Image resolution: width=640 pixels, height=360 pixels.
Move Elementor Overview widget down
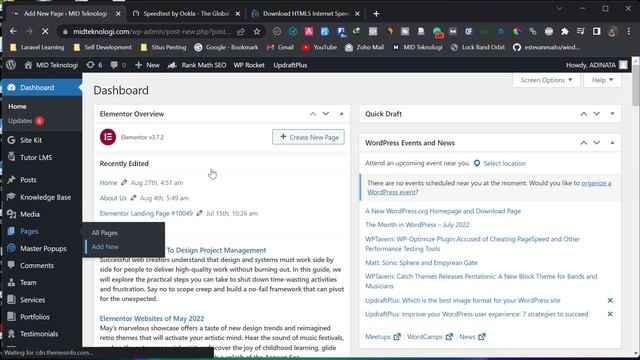coord(326,114)
